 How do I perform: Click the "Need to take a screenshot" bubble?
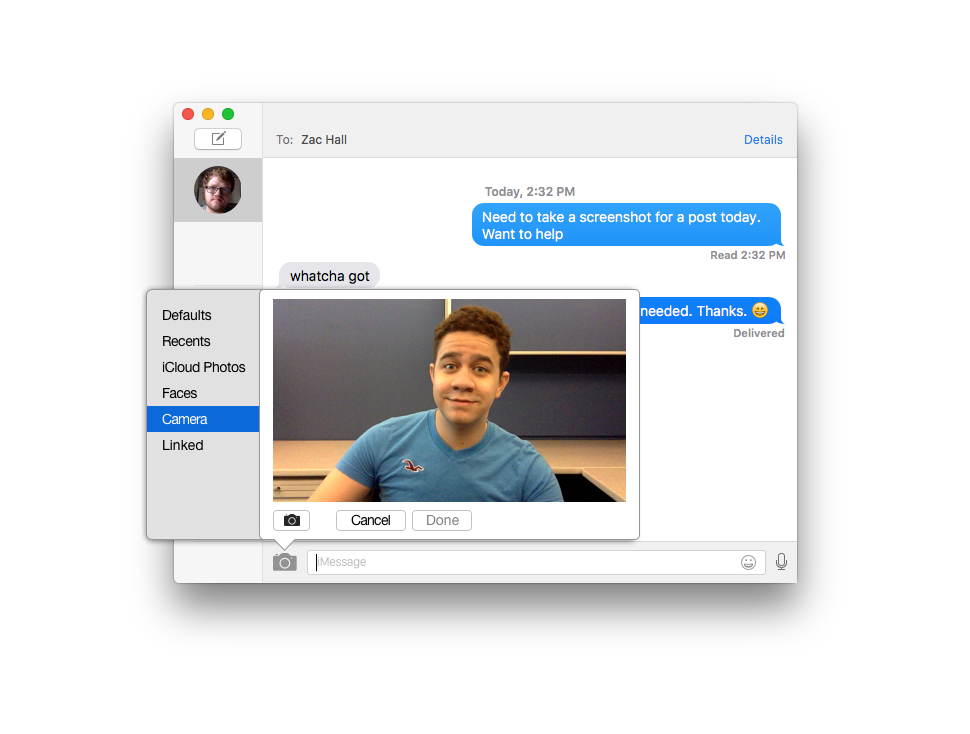point(625,225)
